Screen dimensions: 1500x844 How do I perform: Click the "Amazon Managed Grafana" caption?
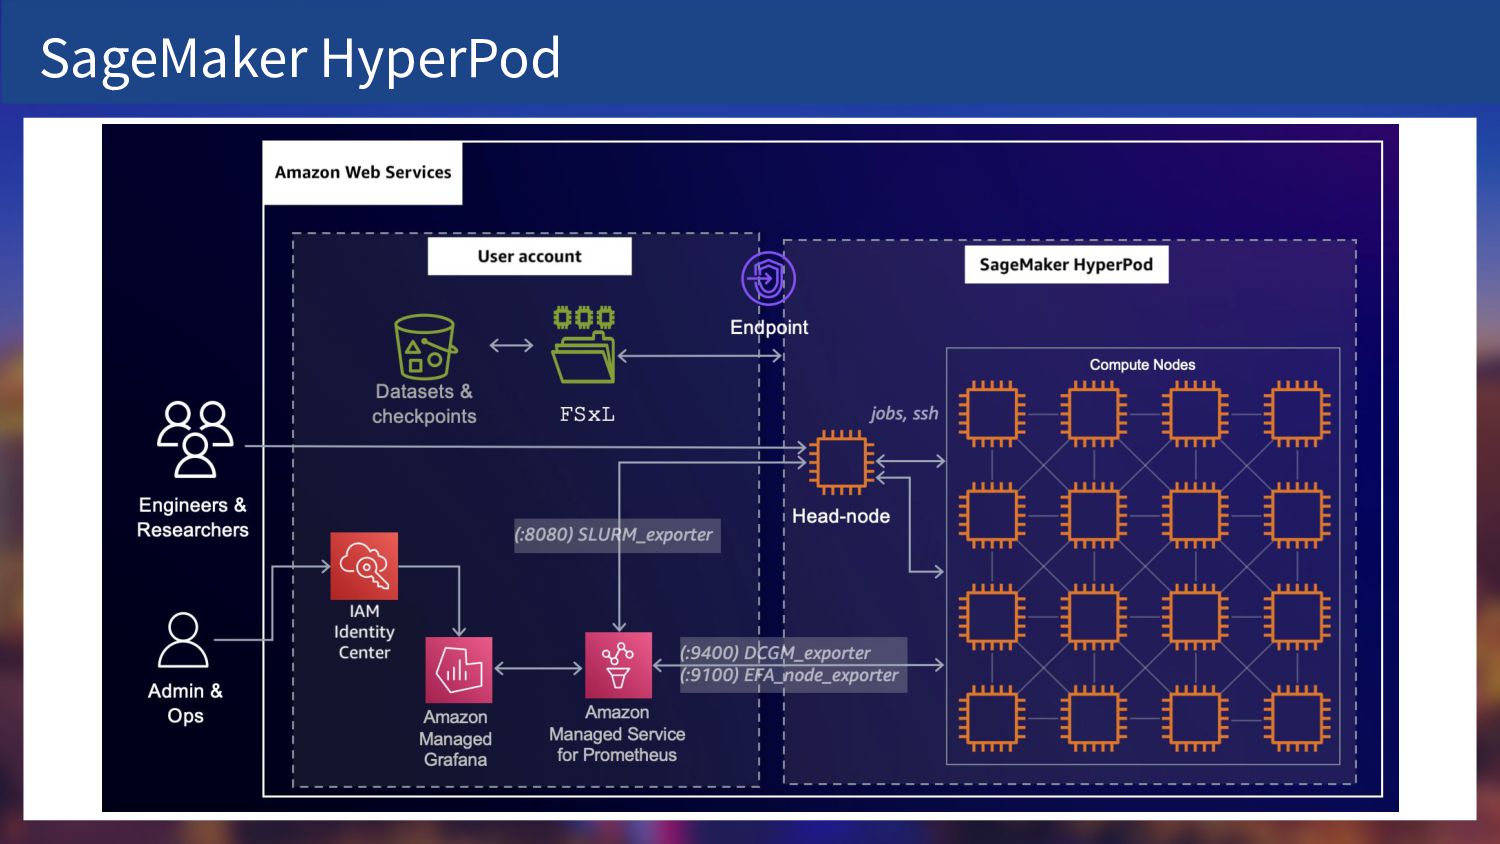coord(455,738)
